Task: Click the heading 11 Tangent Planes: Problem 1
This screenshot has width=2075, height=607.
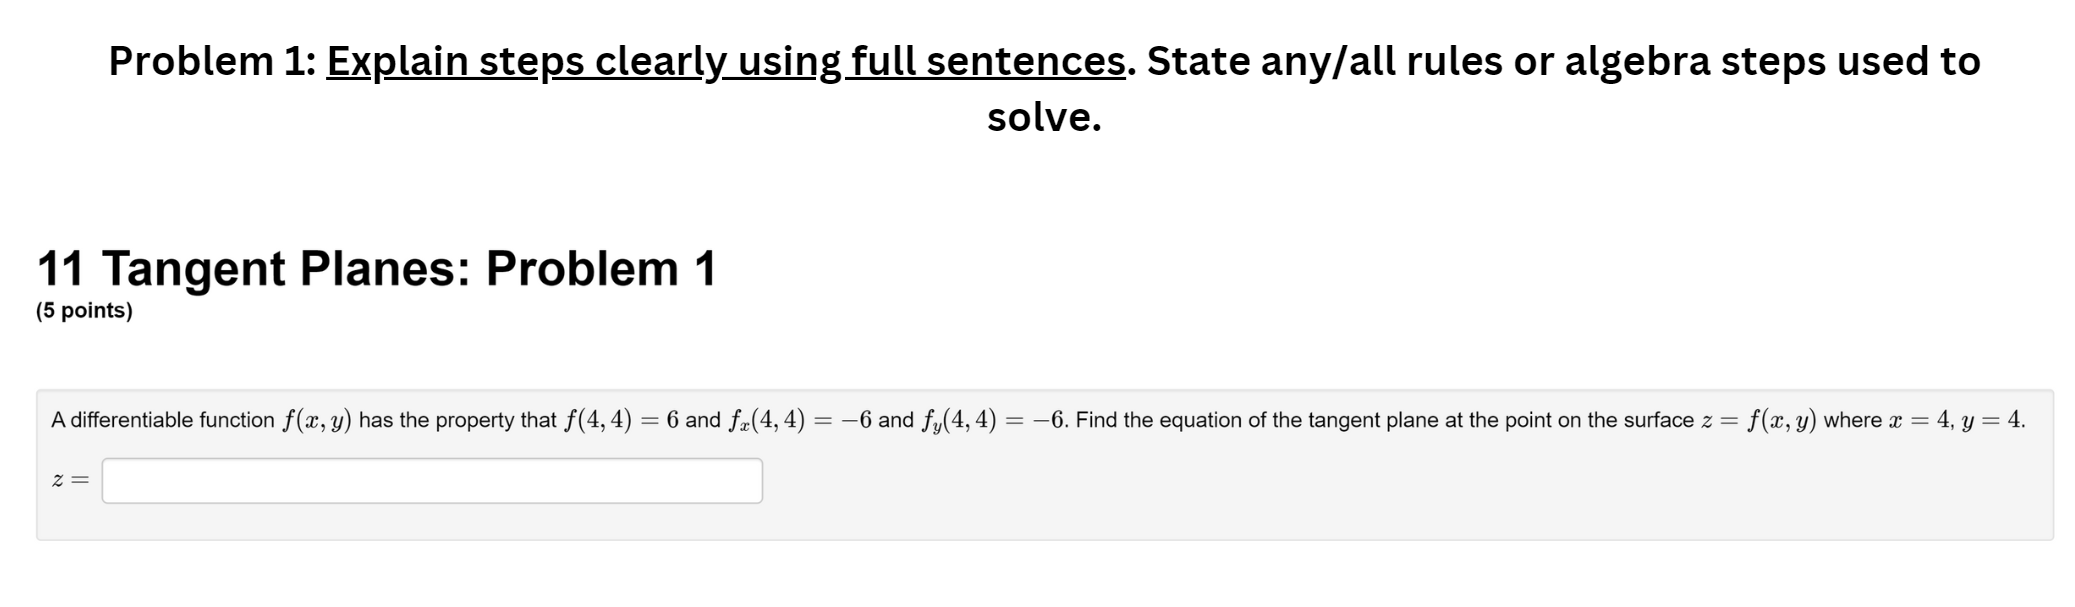Action: click(x=378, y=267)
